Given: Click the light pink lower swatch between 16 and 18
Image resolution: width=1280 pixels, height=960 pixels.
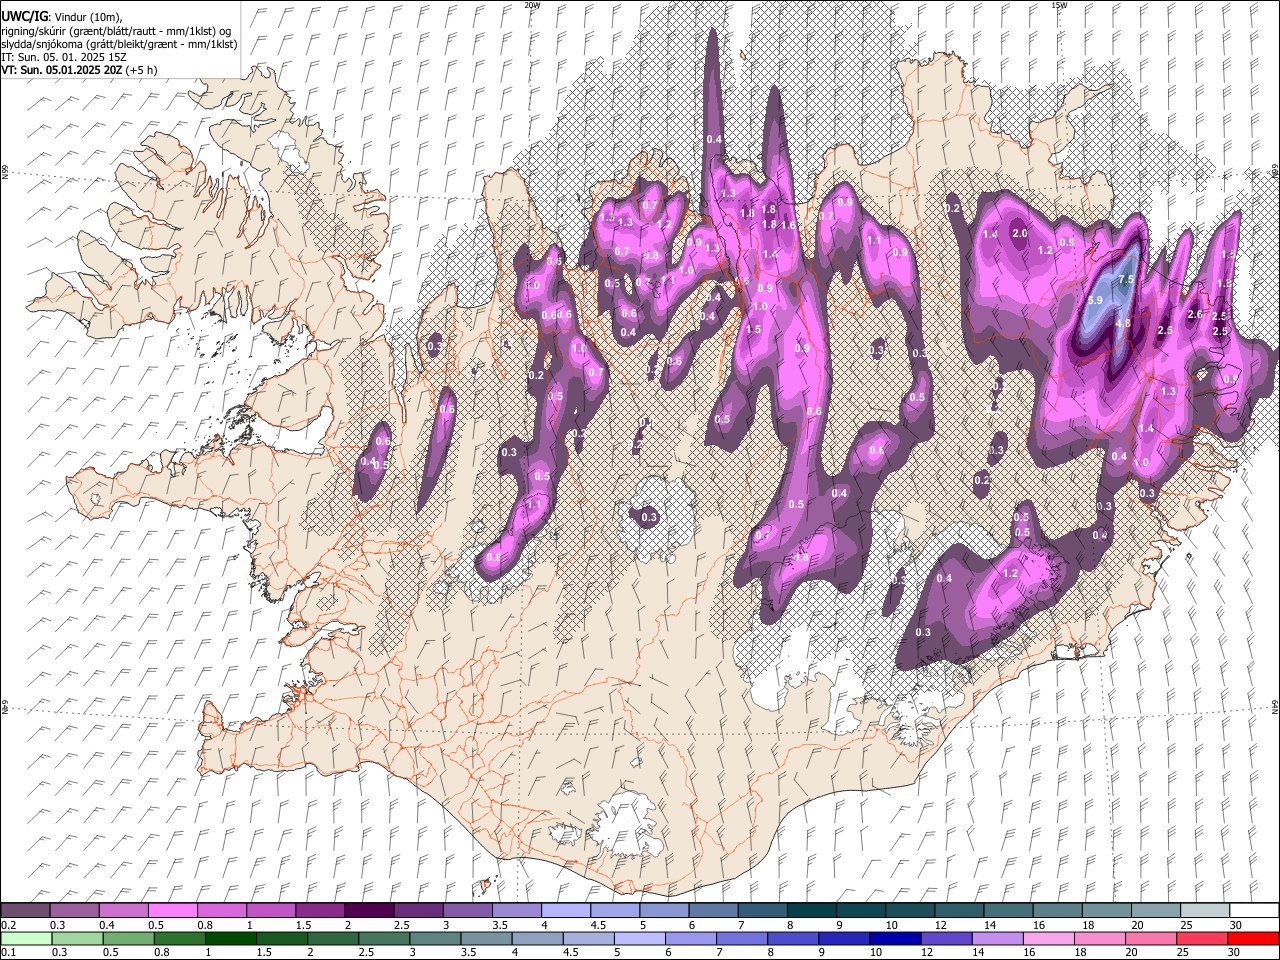Looking at the screenshot, I should [x=1049, y=938].
